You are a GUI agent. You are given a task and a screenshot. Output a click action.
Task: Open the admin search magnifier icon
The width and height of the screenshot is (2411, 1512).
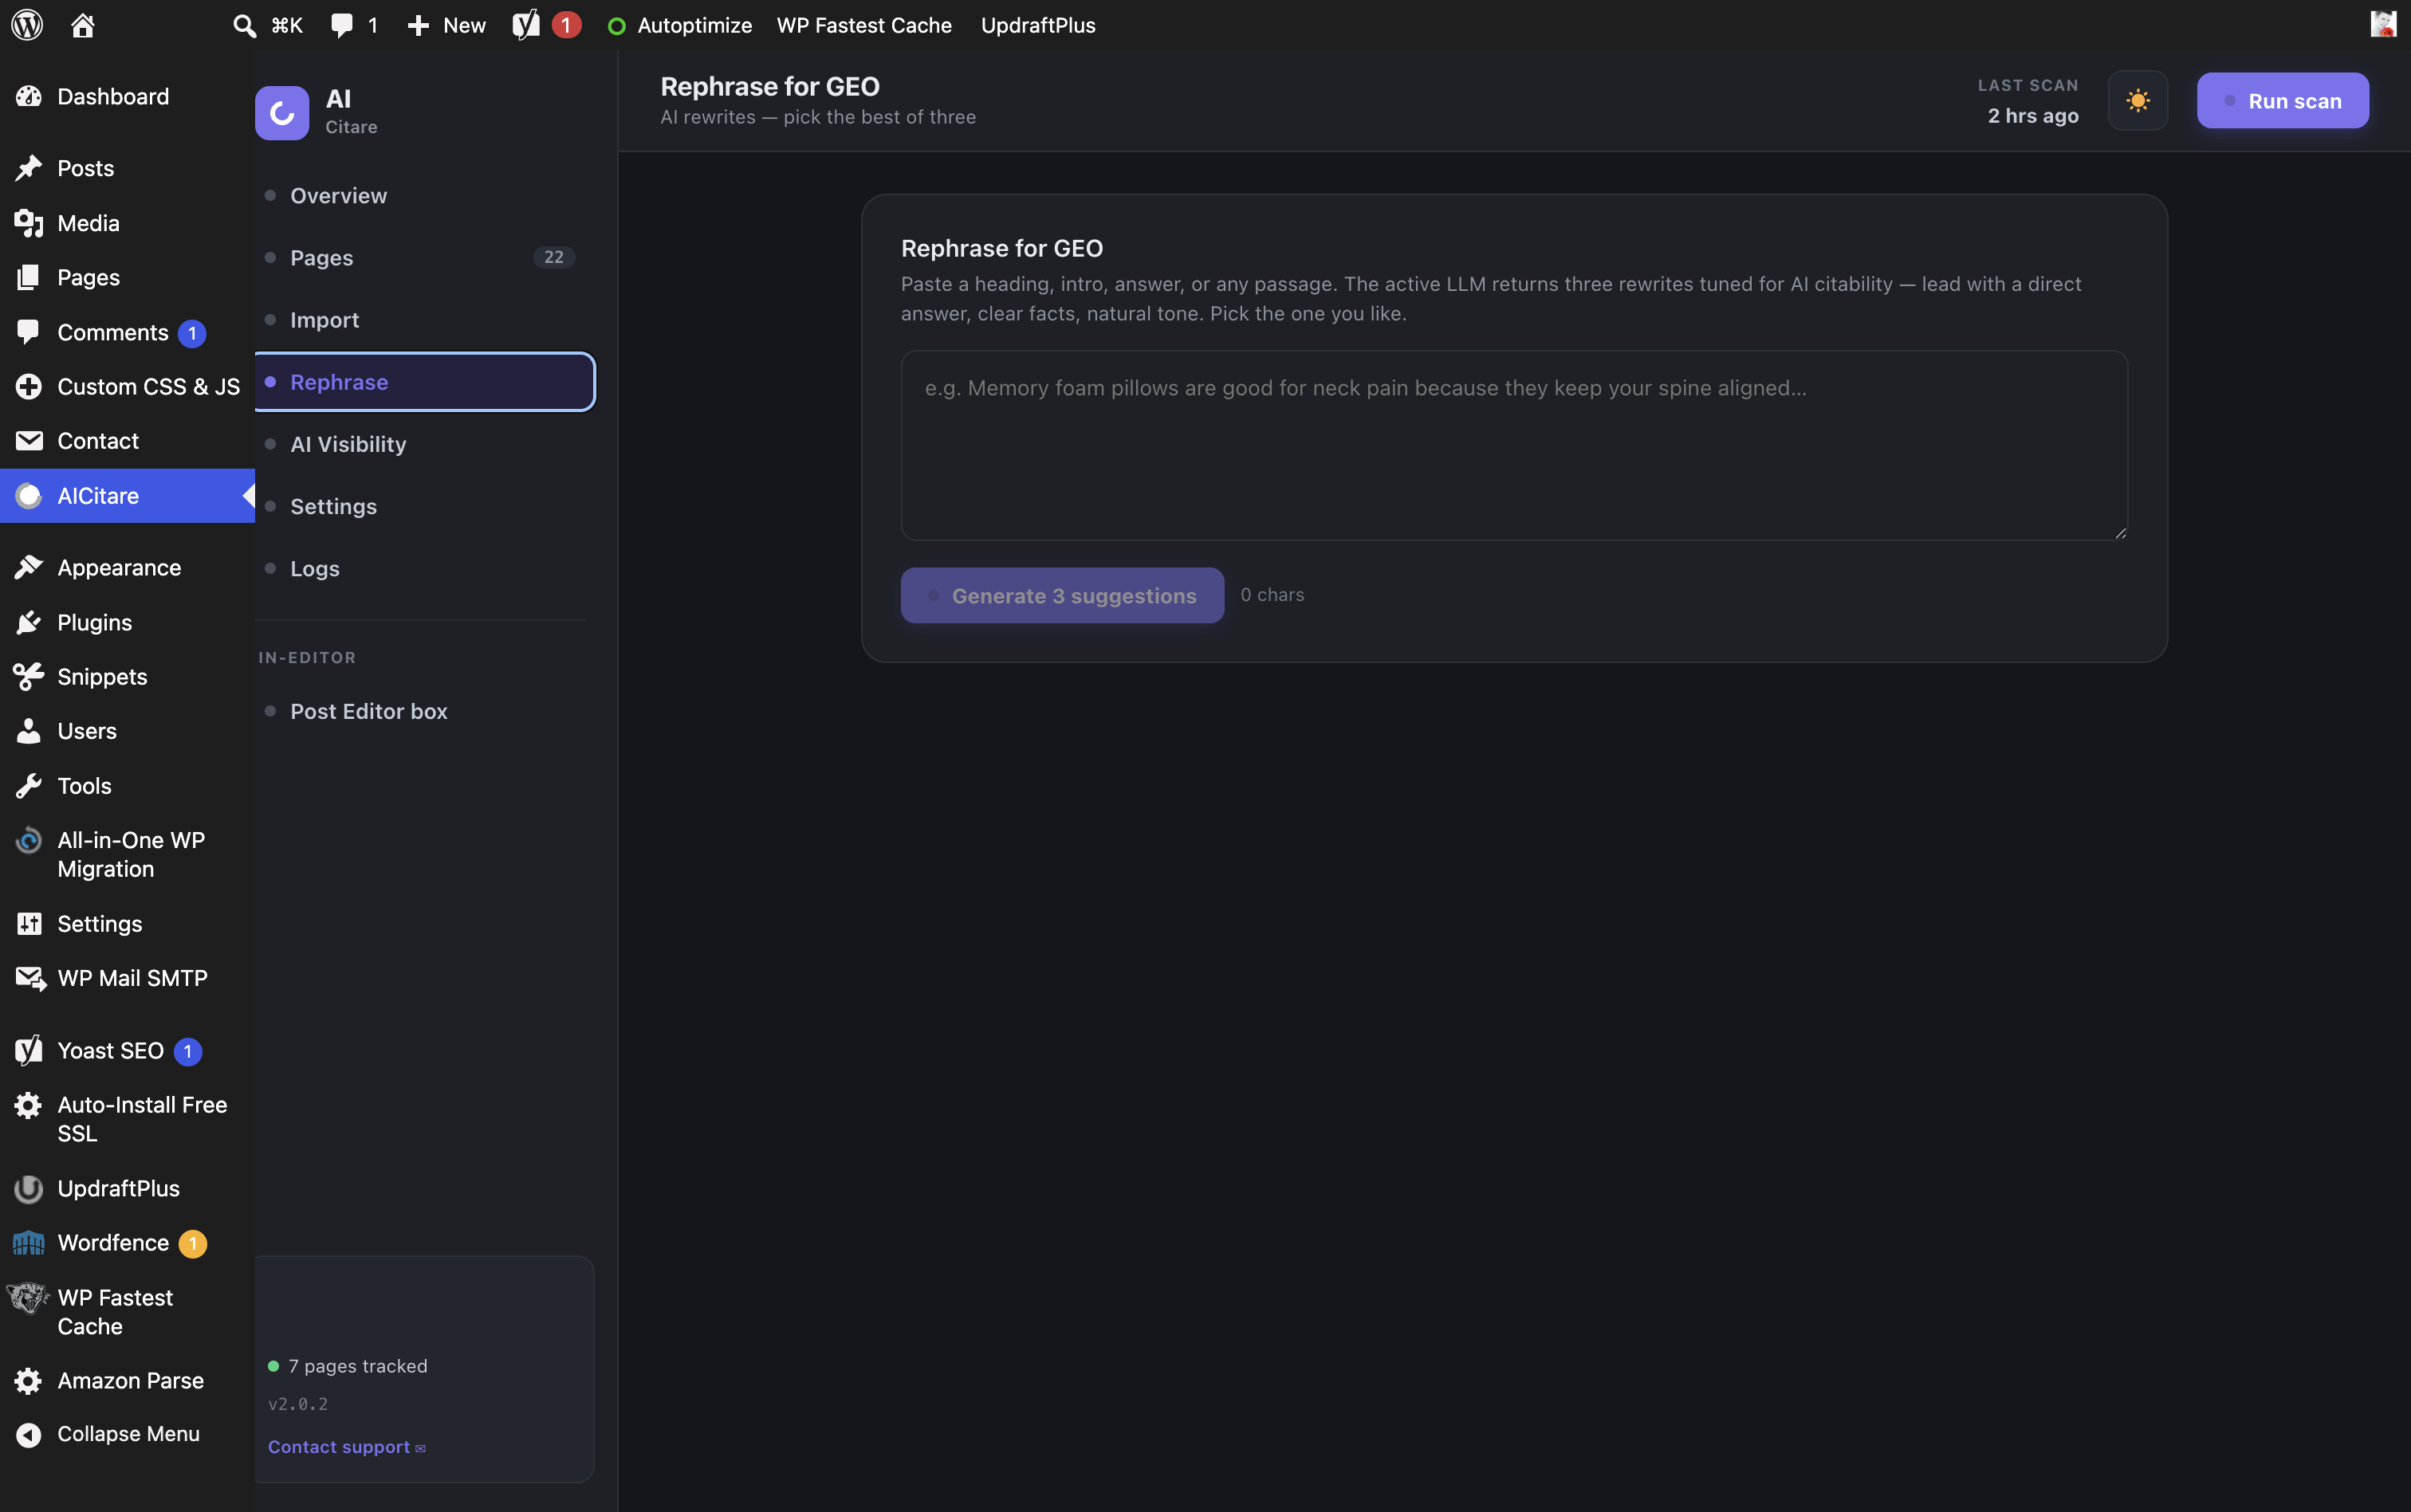tap(244, 25)
